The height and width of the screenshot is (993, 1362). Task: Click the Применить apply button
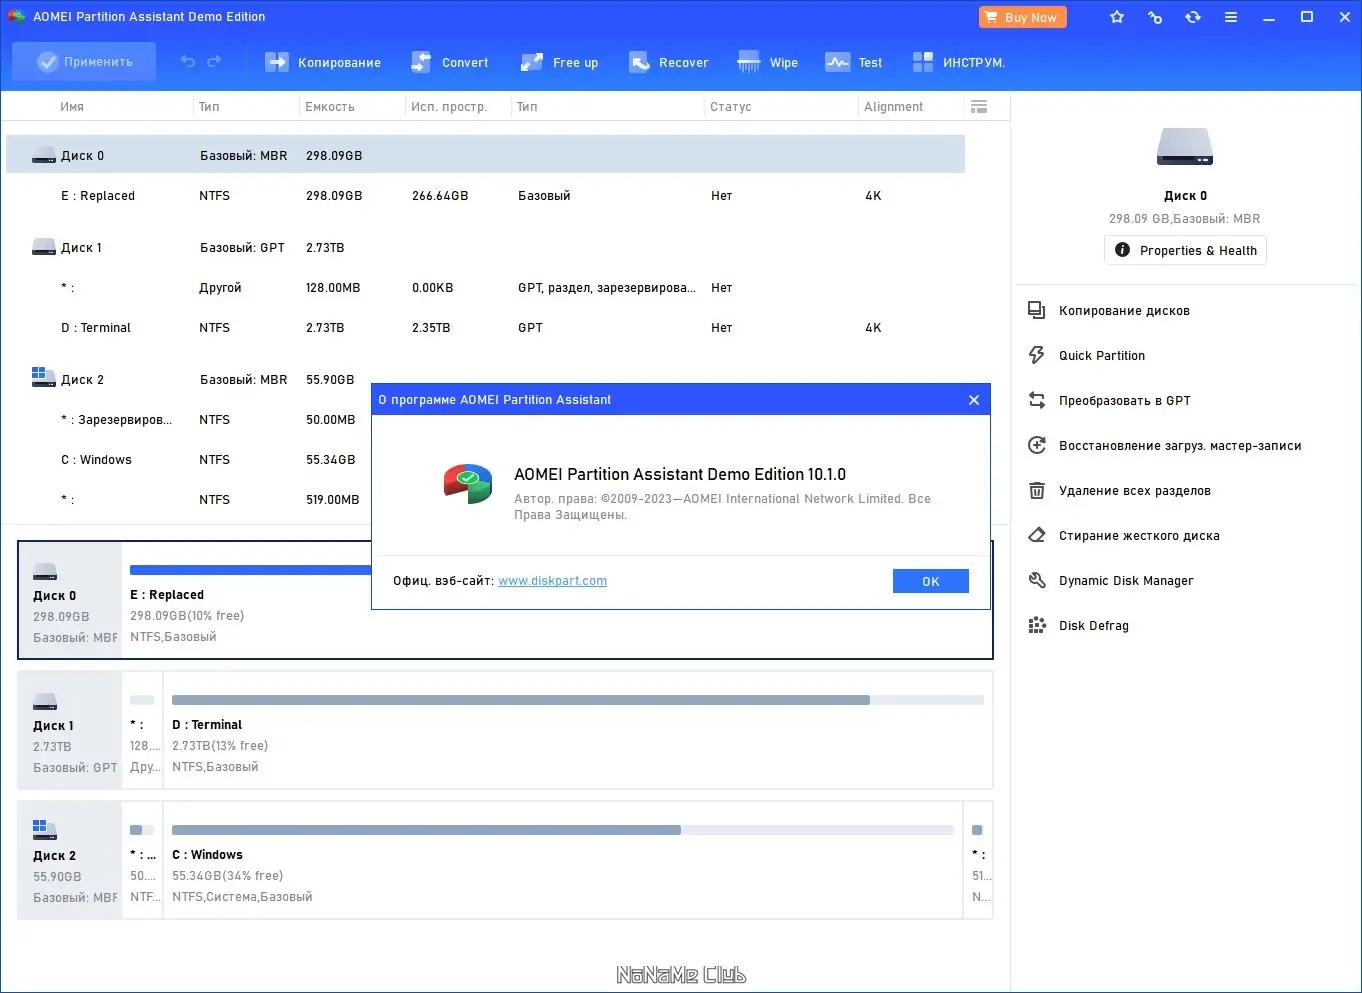coord(84,62)
